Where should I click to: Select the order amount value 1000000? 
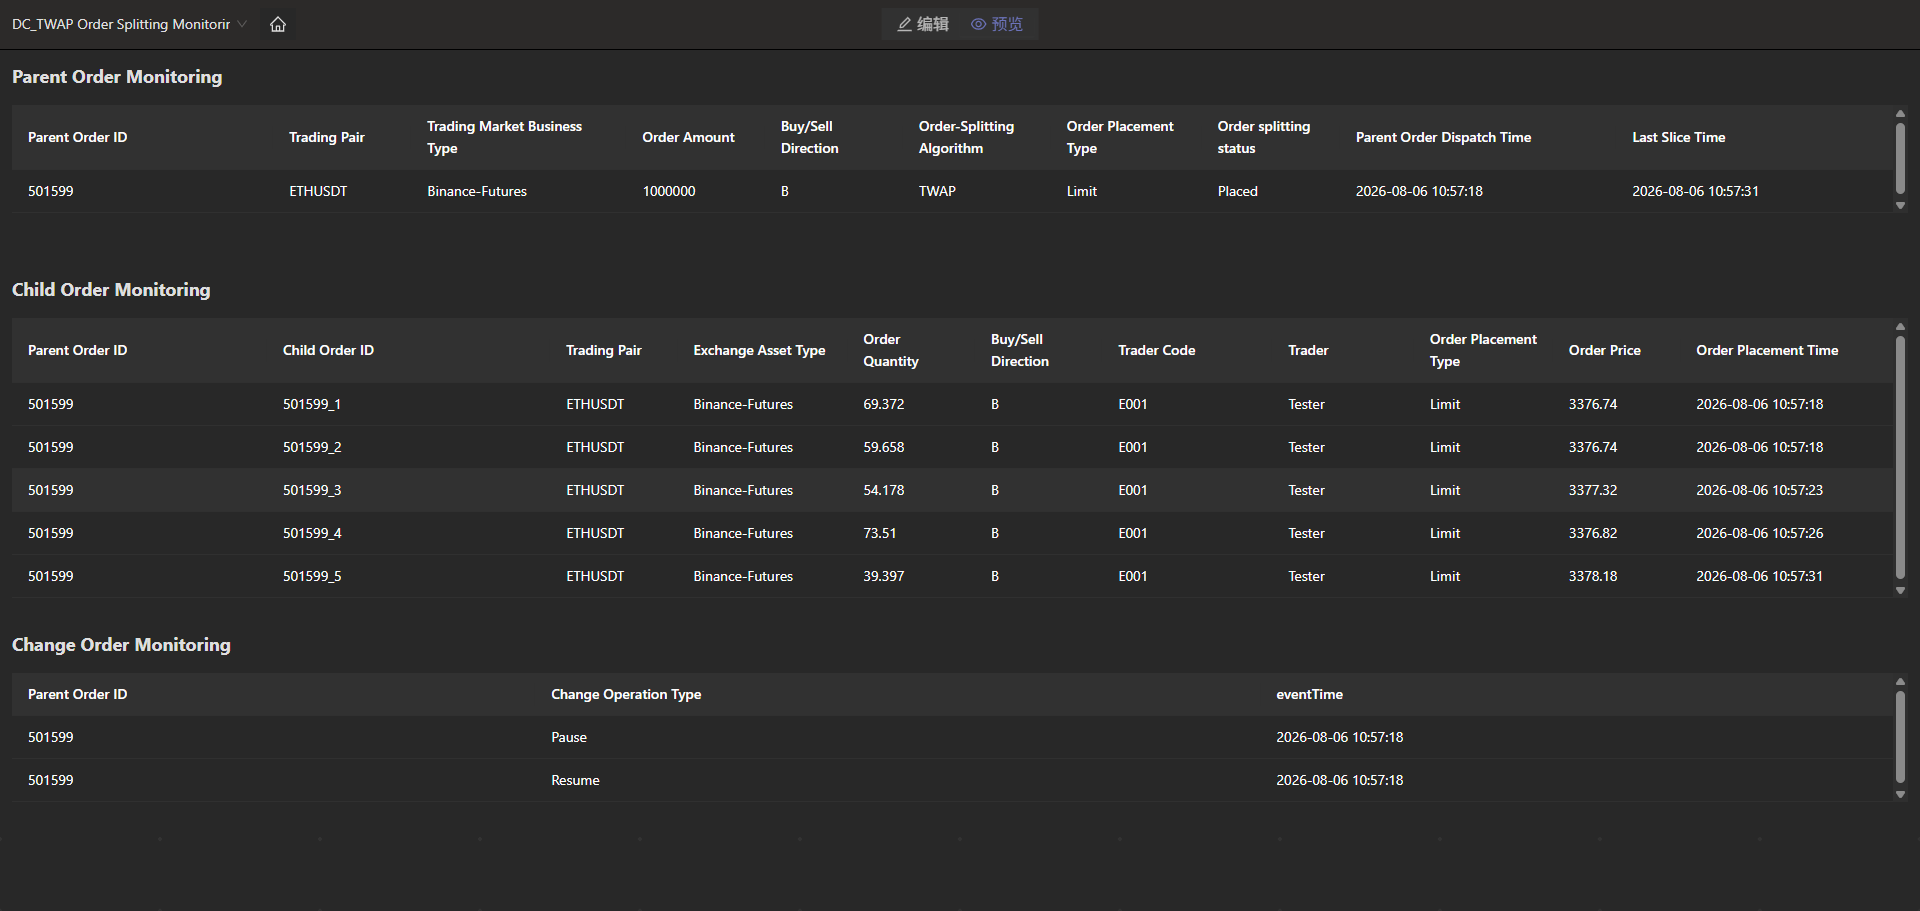coord(669,191)
